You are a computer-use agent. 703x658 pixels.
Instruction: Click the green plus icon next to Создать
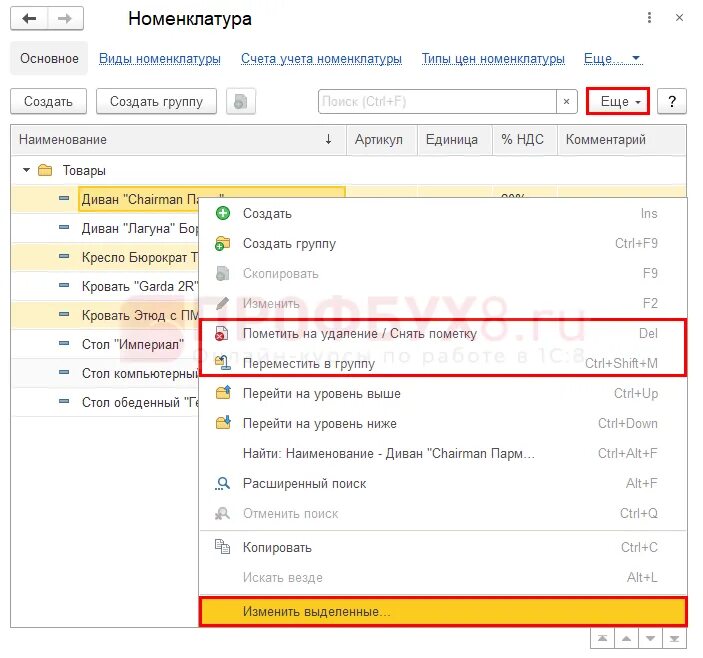coord(223,213)
